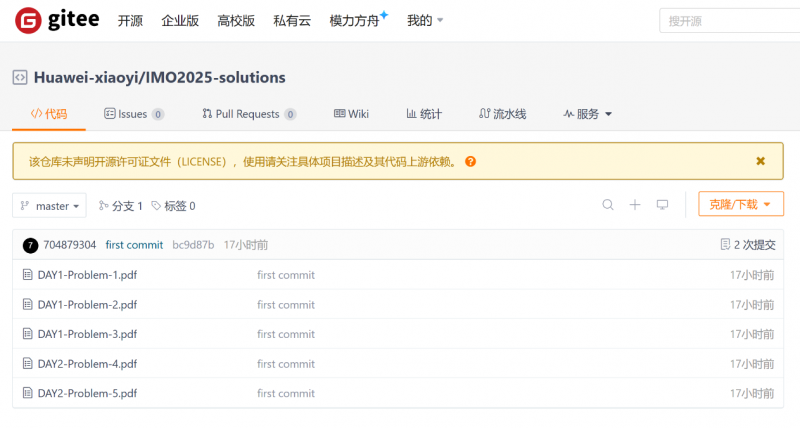Dismiss the license warning with X icon
The width and height of the screenshot is (800, 428).
(x=760, y=161)
